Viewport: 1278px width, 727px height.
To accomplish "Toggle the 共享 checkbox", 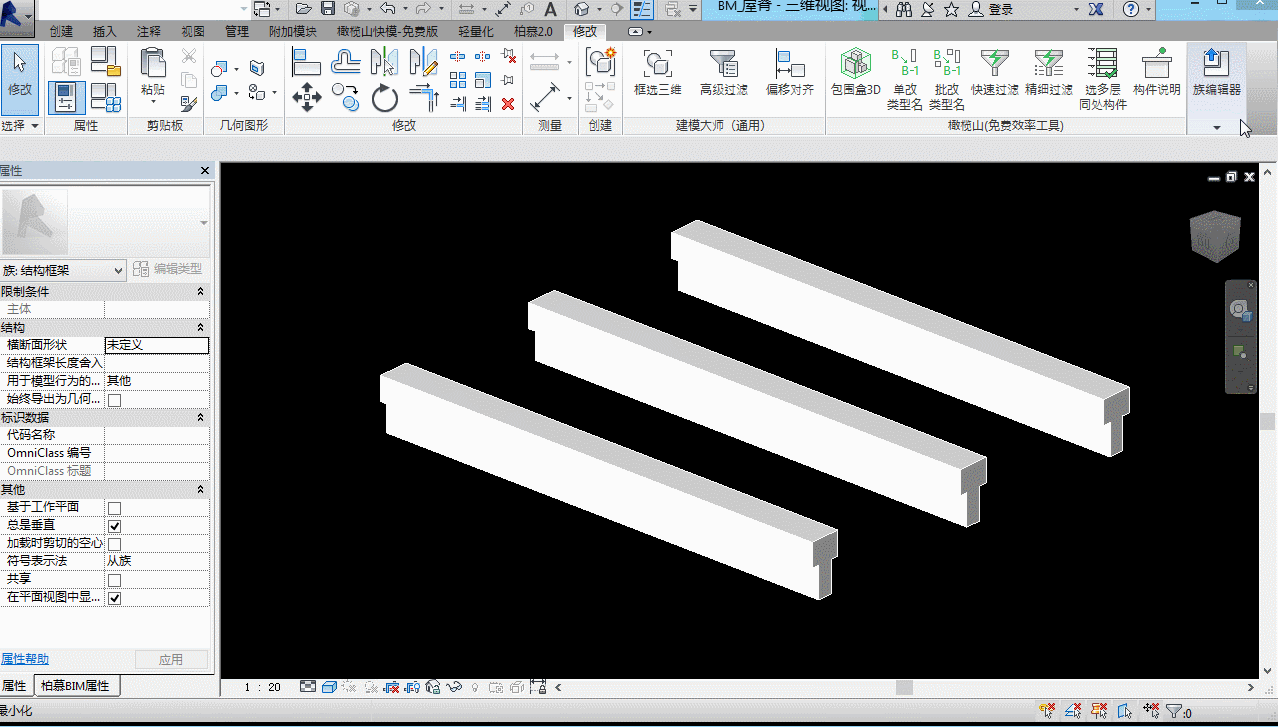I will (114, 580).
